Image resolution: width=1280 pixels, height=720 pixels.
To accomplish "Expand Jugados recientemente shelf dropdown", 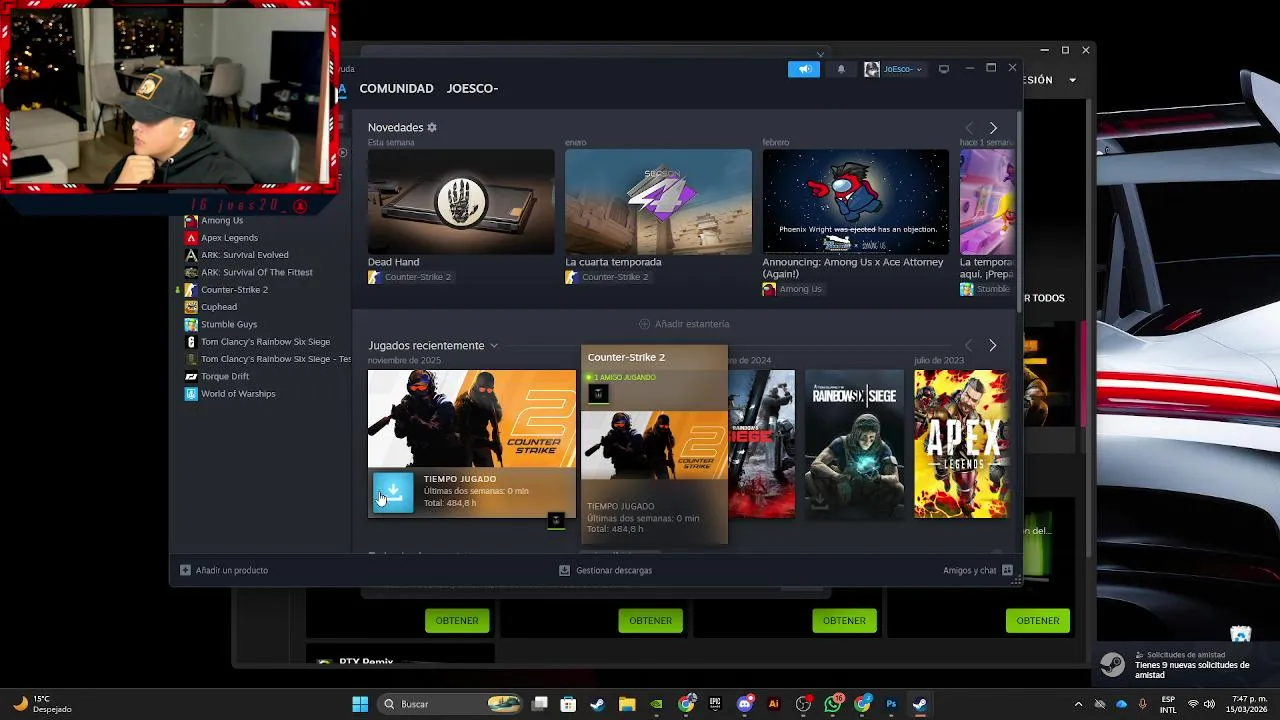I will pos(494,345).
